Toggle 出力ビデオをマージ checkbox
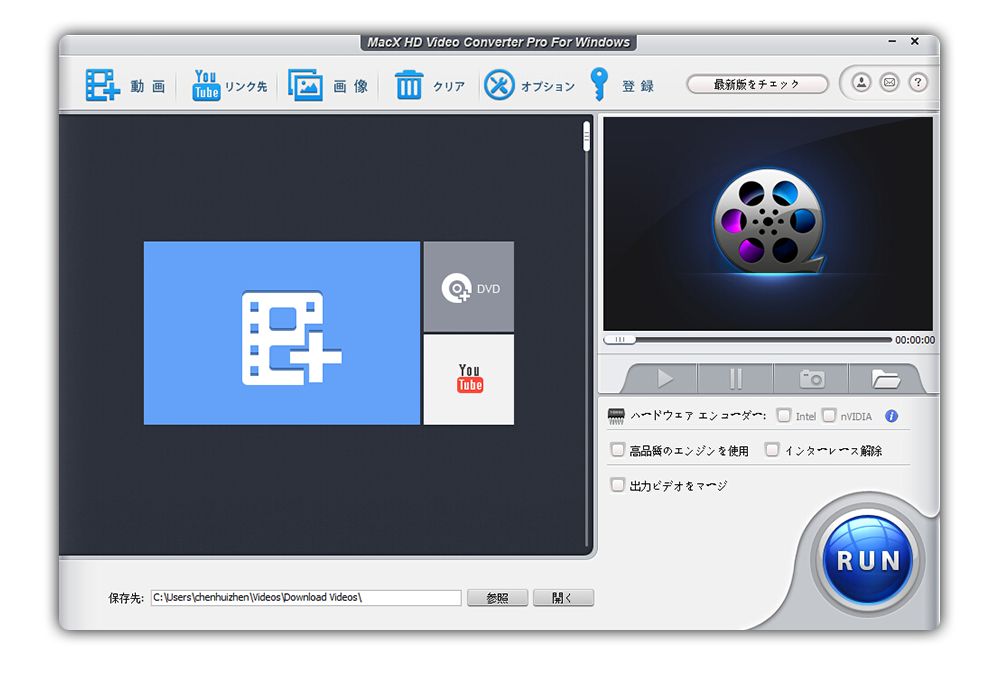 pyautogui.click(x=617, y=485)
